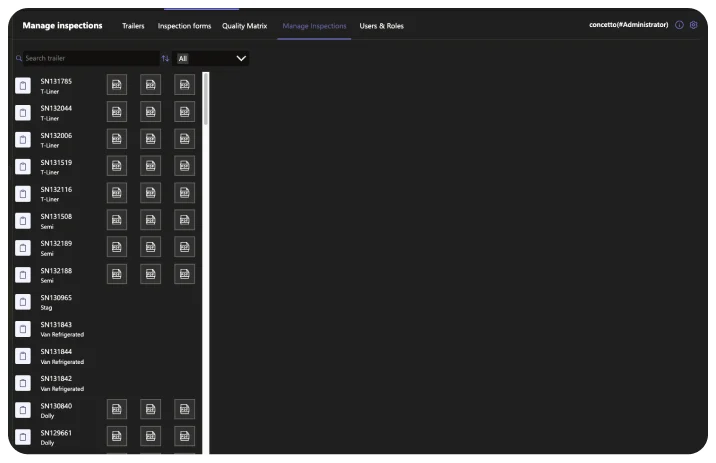Viewport: 716px width, 463px height.
Task: Open second PDF report icon for SN132006
Action: pyautogui.click(x=150, y=139)
